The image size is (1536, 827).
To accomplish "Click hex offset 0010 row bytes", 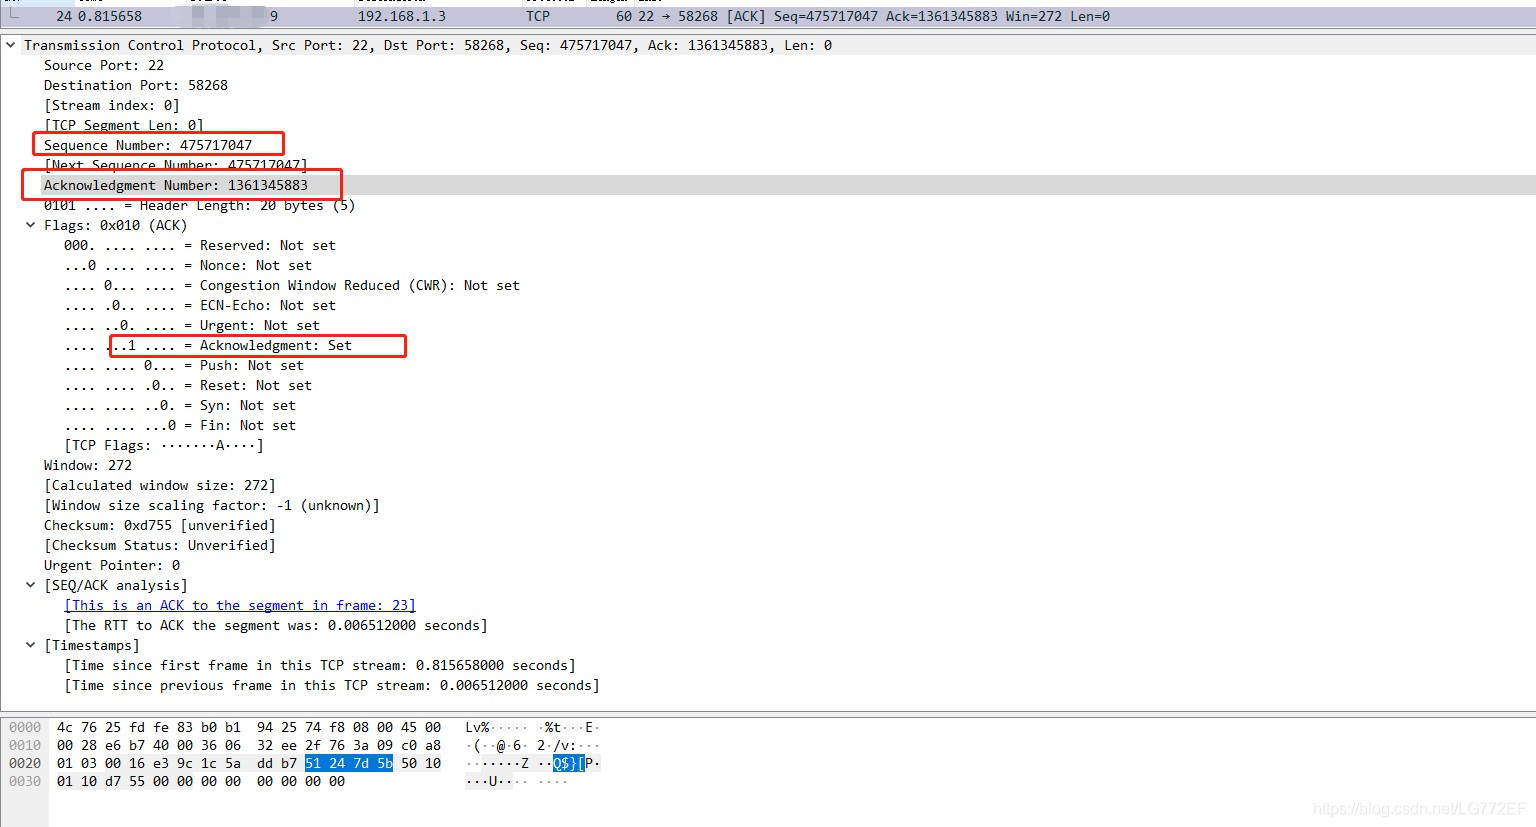I will click(249, 745).
